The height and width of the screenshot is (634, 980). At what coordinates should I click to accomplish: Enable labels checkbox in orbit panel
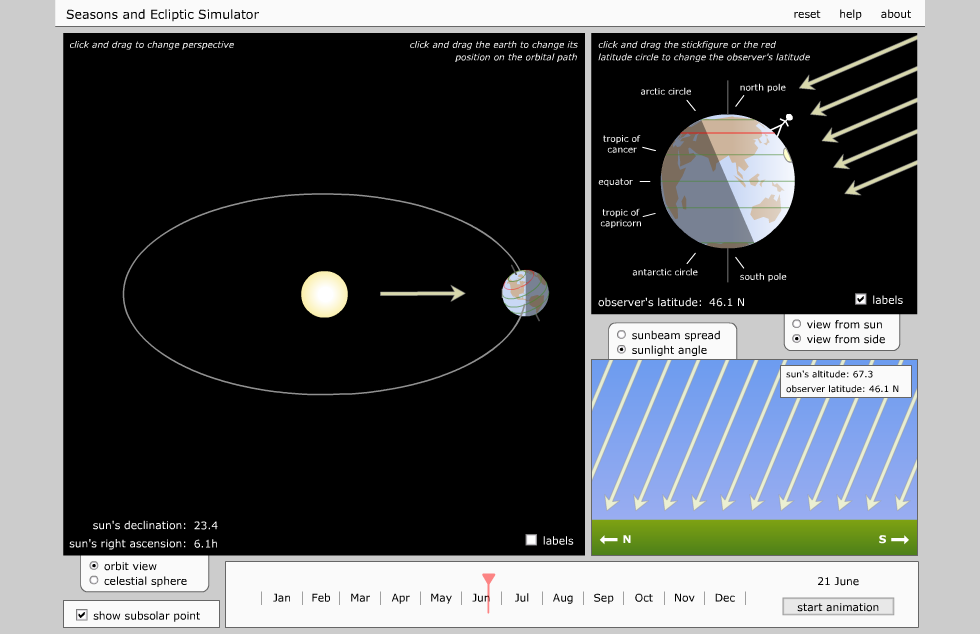tap(531, 540)
